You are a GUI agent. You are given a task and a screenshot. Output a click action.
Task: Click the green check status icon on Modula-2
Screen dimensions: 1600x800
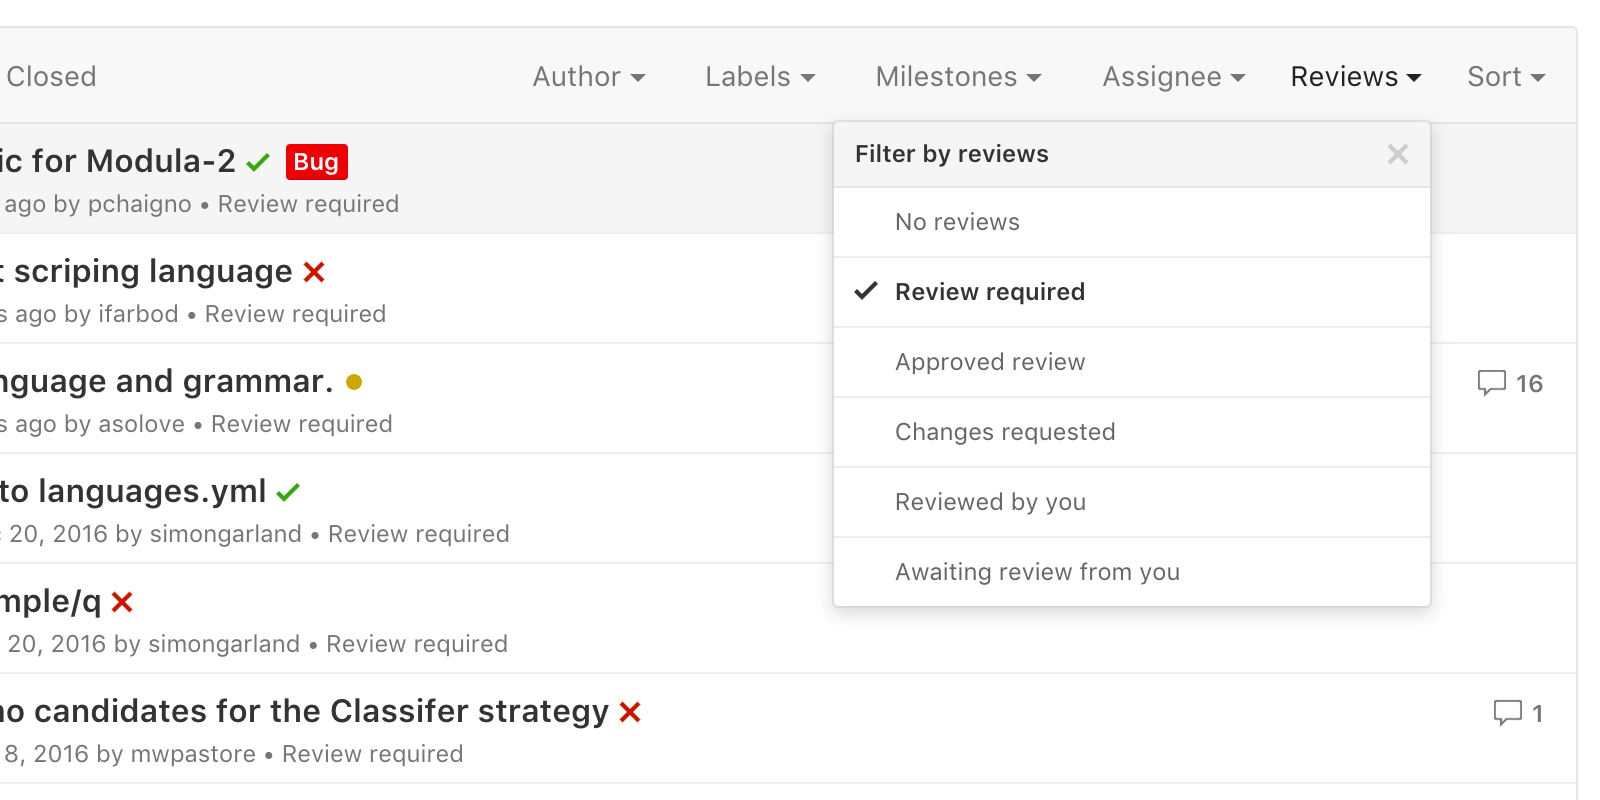click(258, 160)
